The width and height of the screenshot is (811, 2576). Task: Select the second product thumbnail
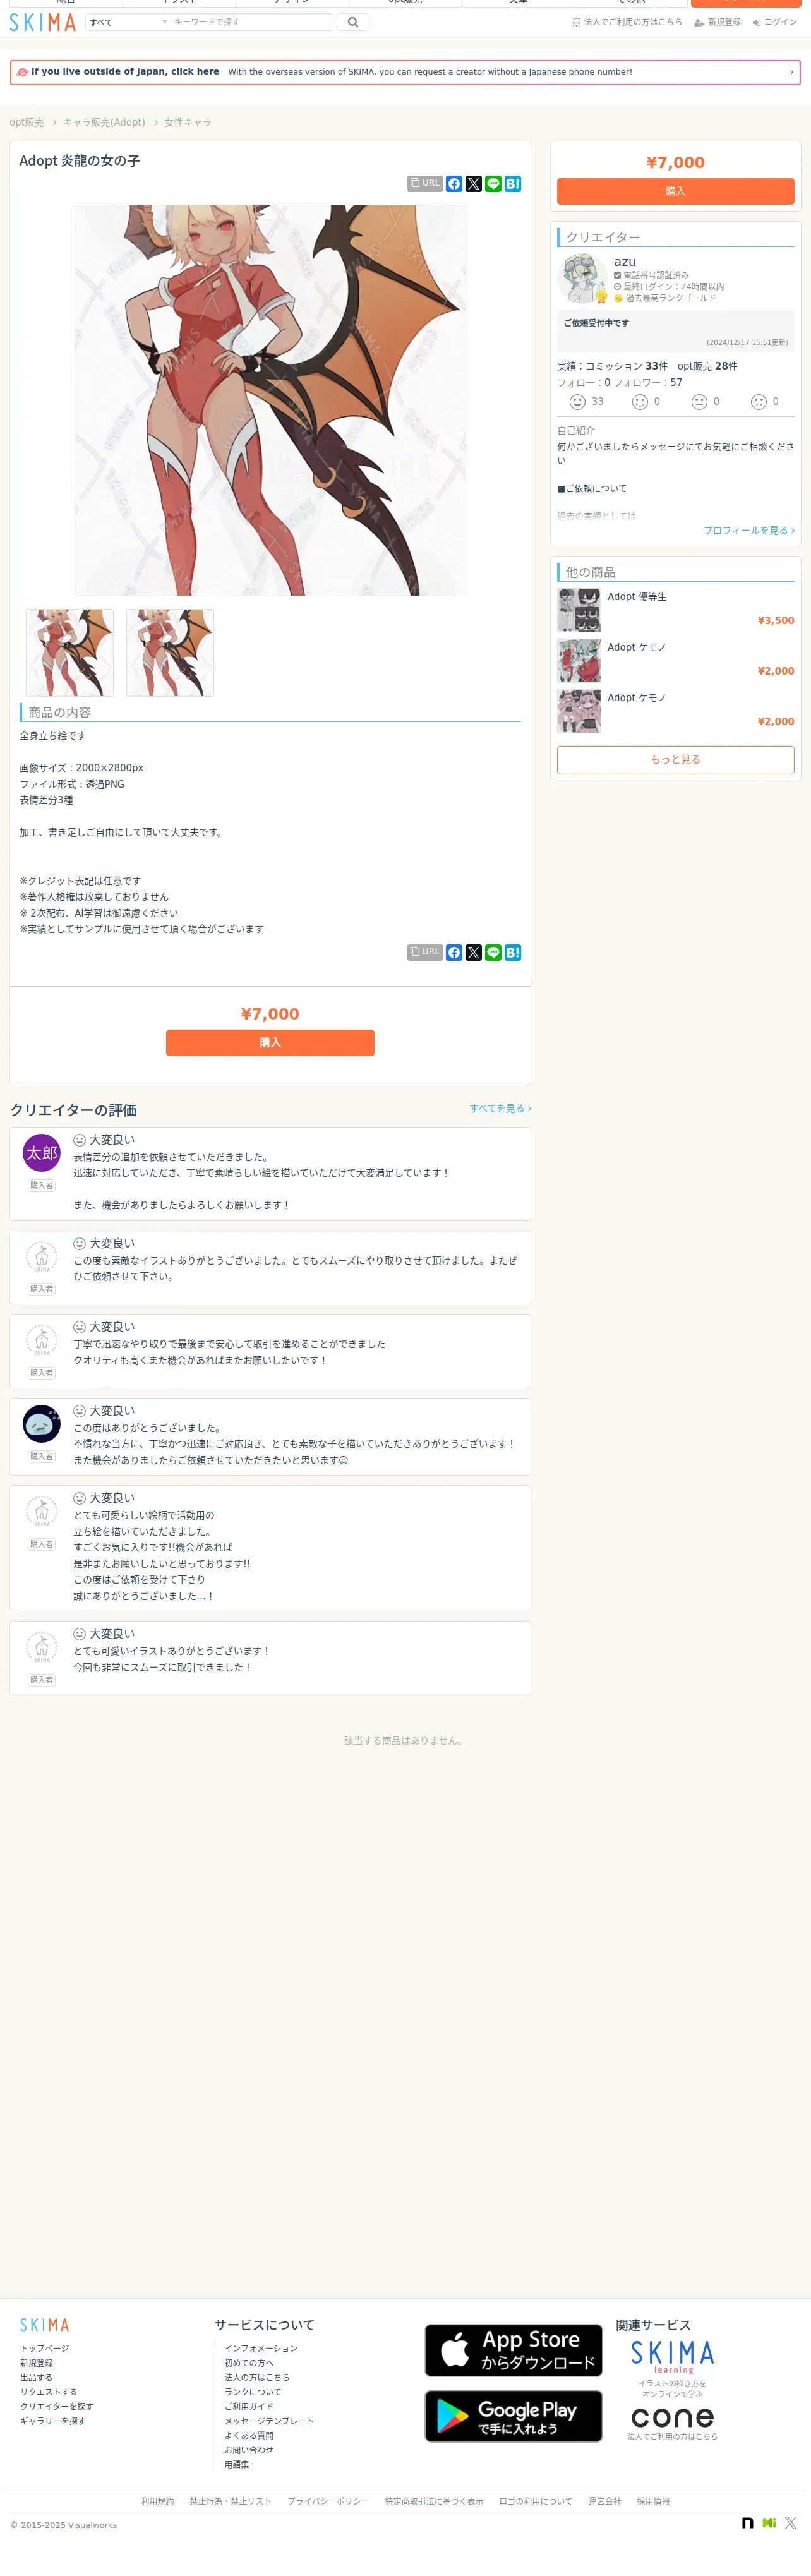tap(170, 653)
